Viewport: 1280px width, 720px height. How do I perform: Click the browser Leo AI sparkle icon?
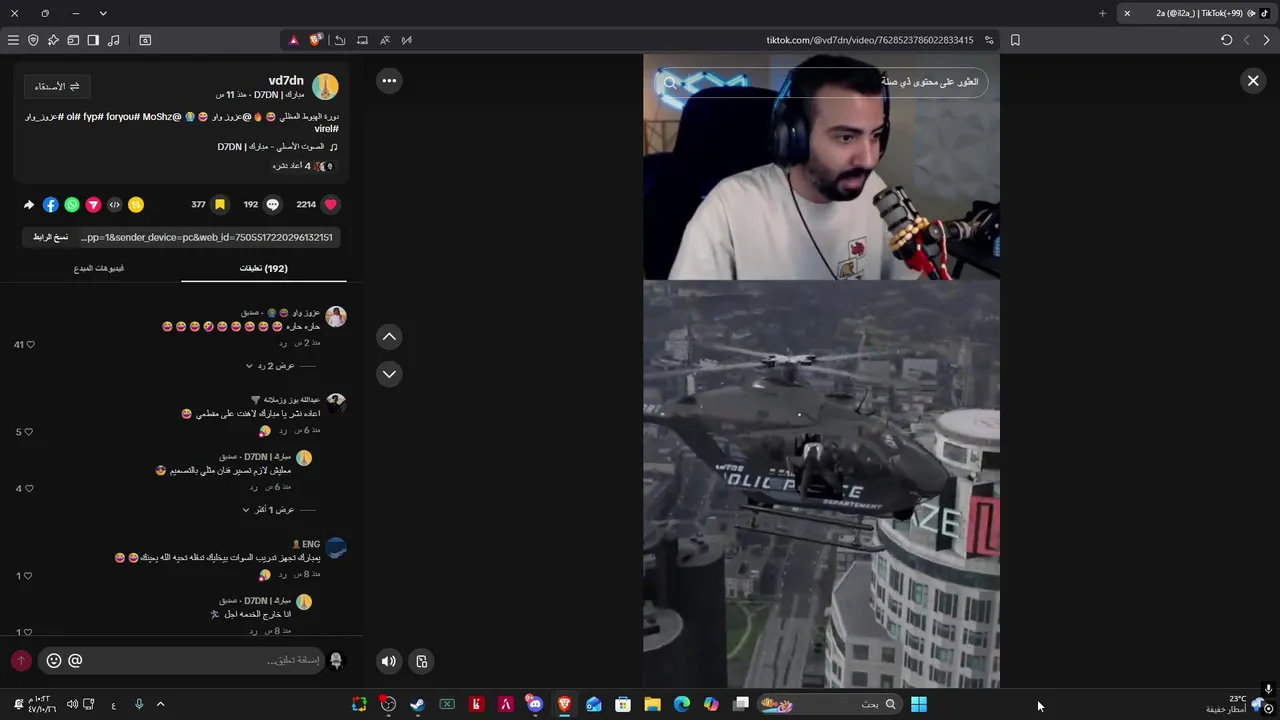click(x=53, y=40)
